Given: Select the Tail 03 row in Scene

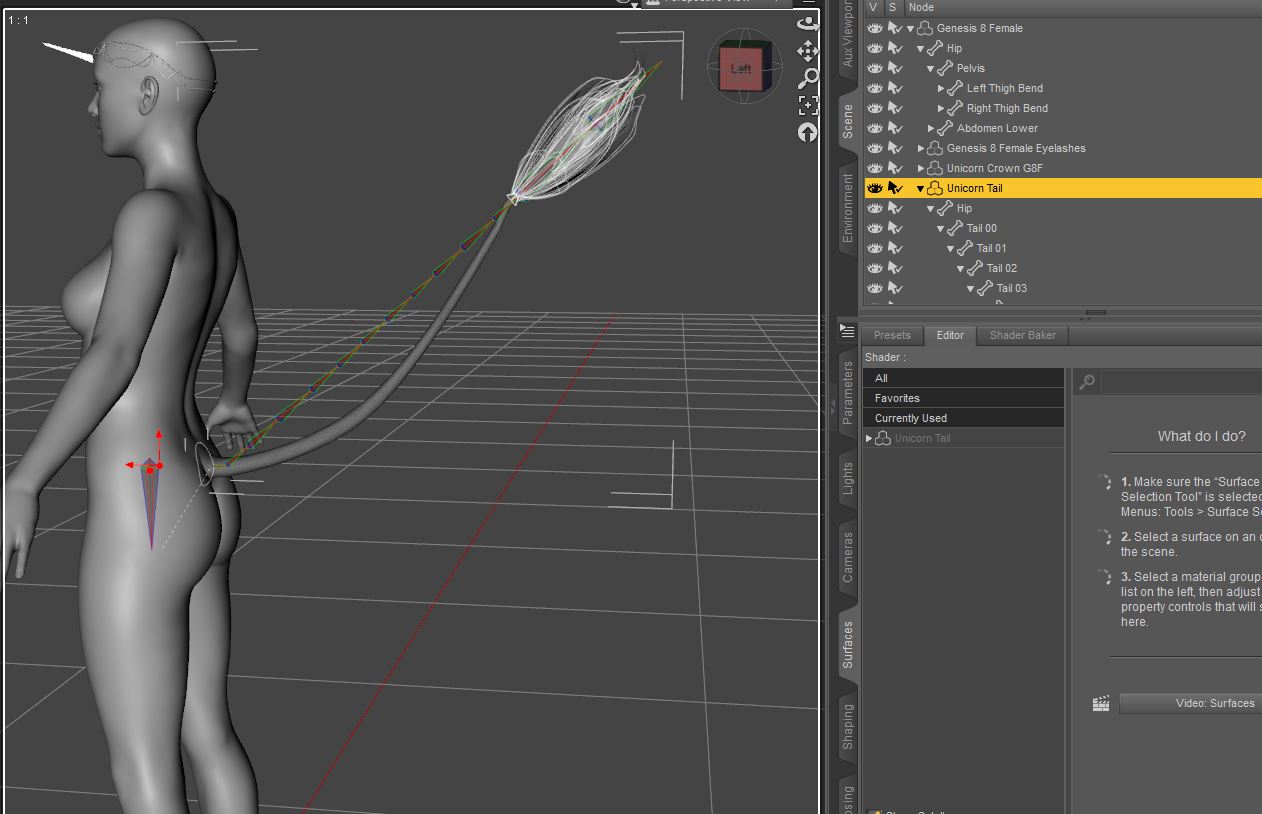Looking at the screenshot, I should (1063, 288).
